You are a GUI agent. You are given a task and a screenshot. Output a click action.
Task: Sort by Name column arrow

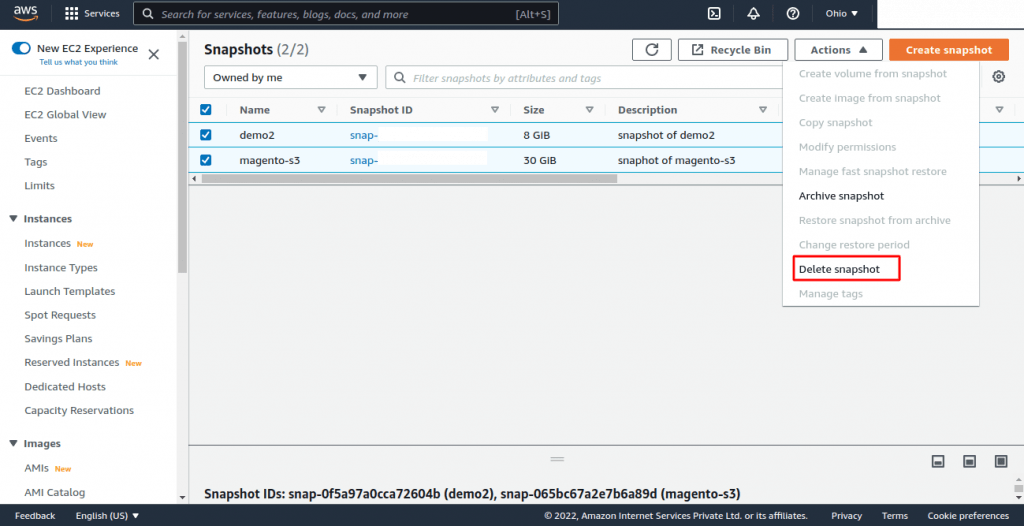tap(321, 110)
